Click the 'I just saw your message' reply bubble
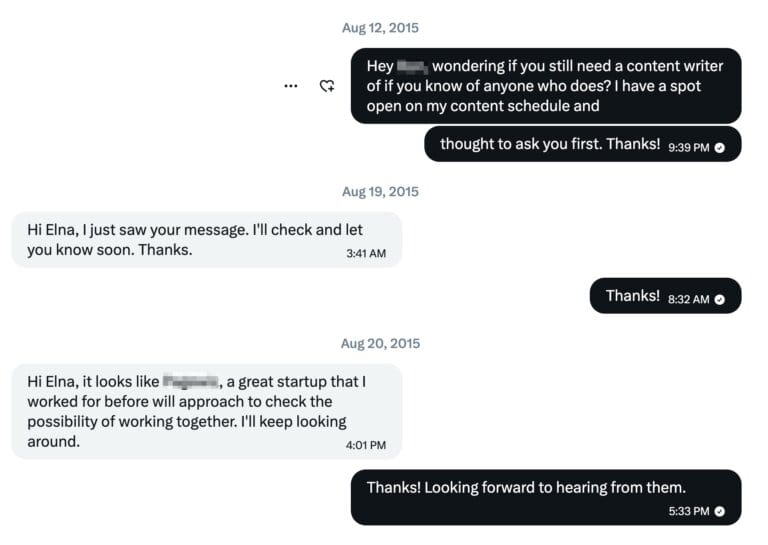 click(x=205, y=240)
